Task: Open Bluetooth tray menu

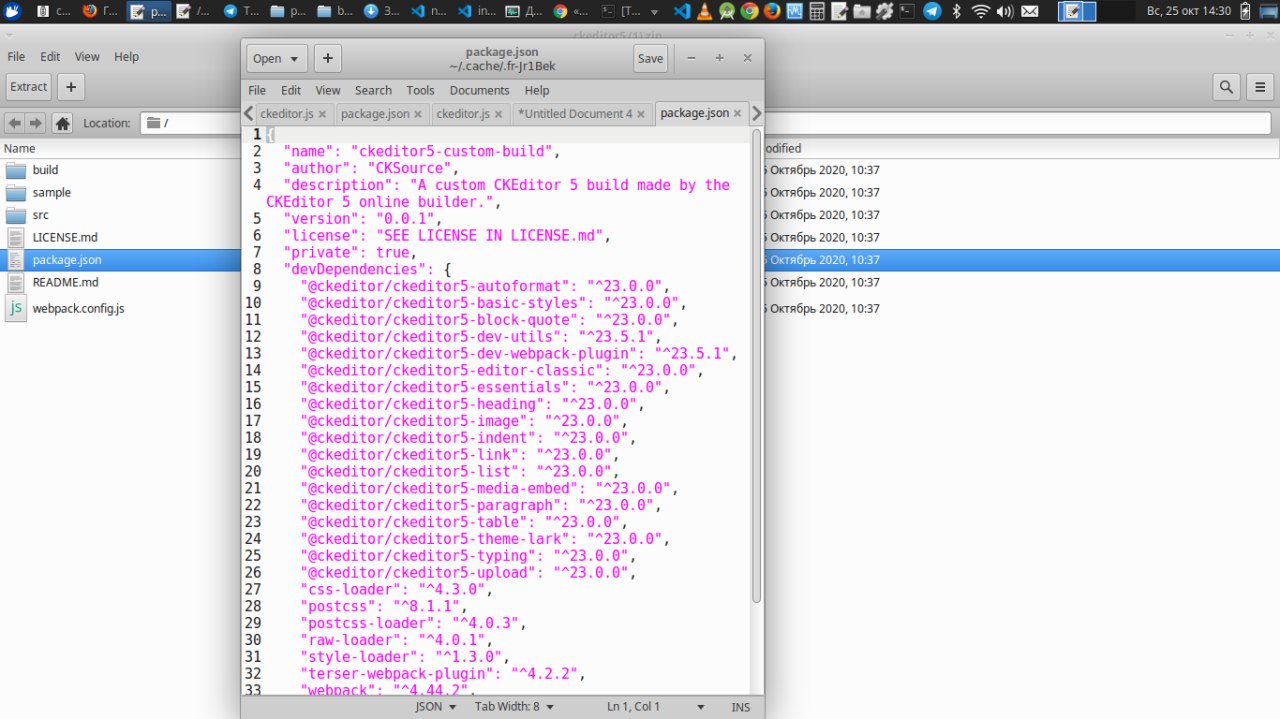Action: (x=957, y=12)
